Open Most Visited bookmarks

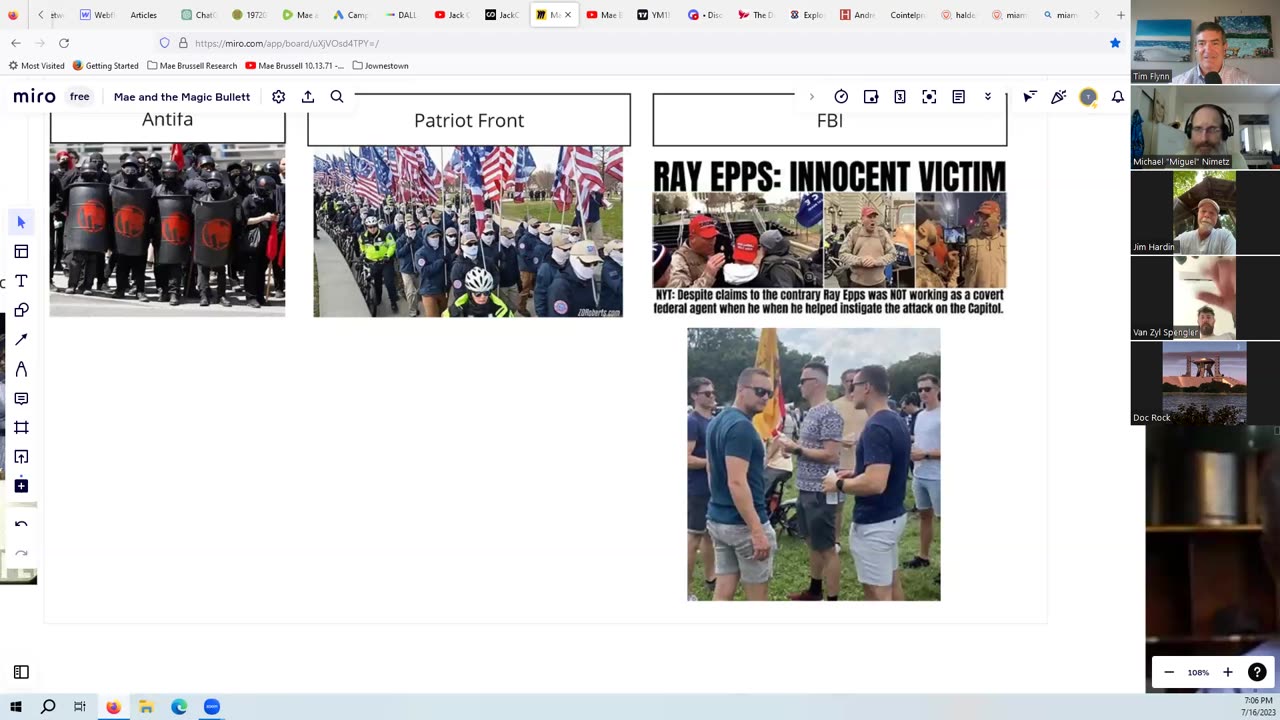pos(36,66)
